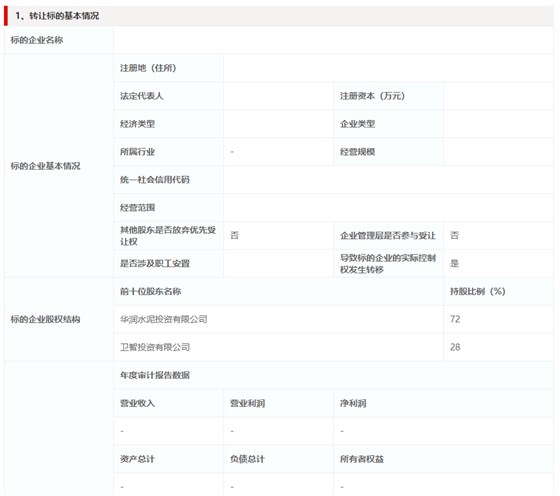Screen dimensions: 560x496
Task: Select the 否 value beside 企业管理层是否参与受让
Action: (x=454, y=235)
